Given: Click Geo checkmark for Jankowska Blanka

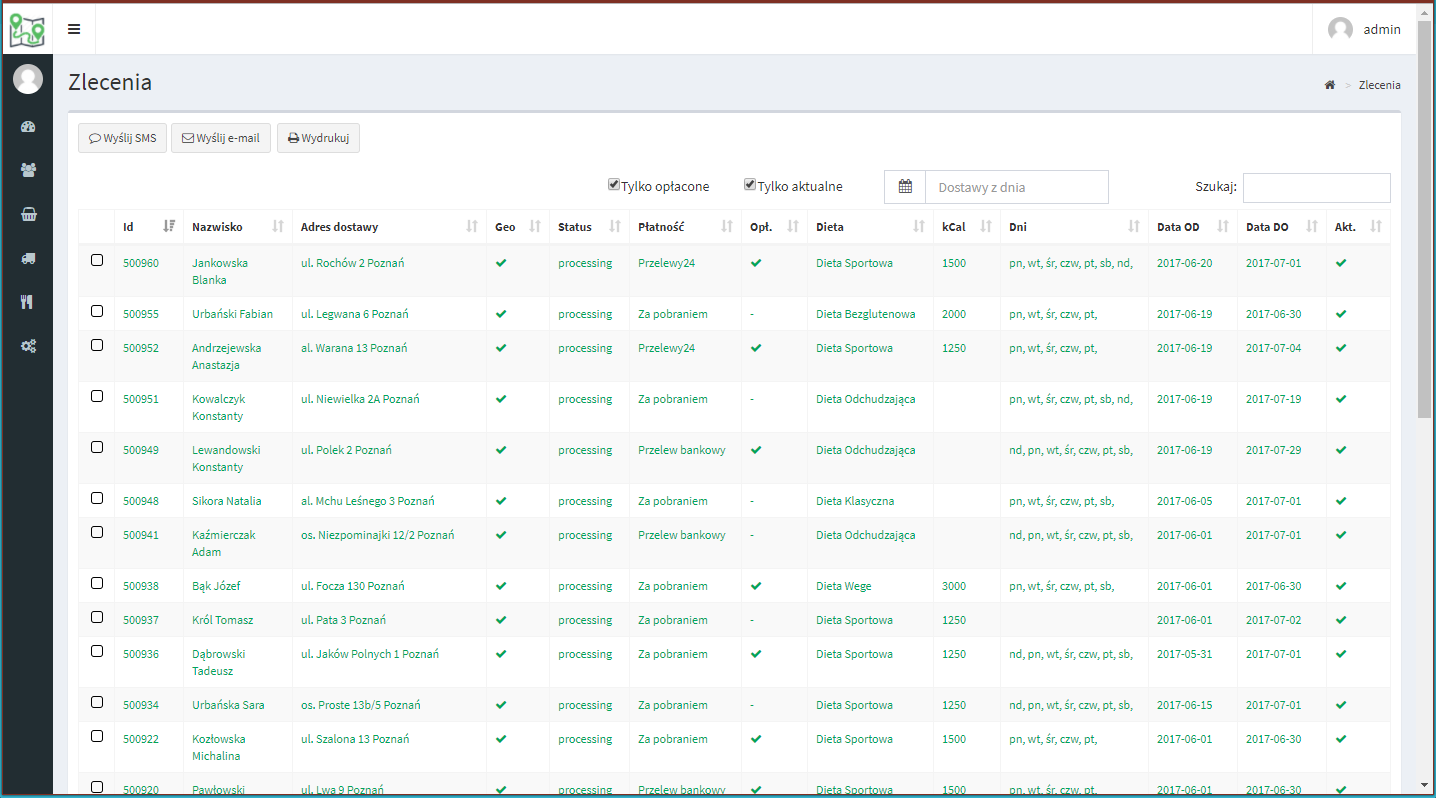Looking at the screenshot, I should click(501, 263).
